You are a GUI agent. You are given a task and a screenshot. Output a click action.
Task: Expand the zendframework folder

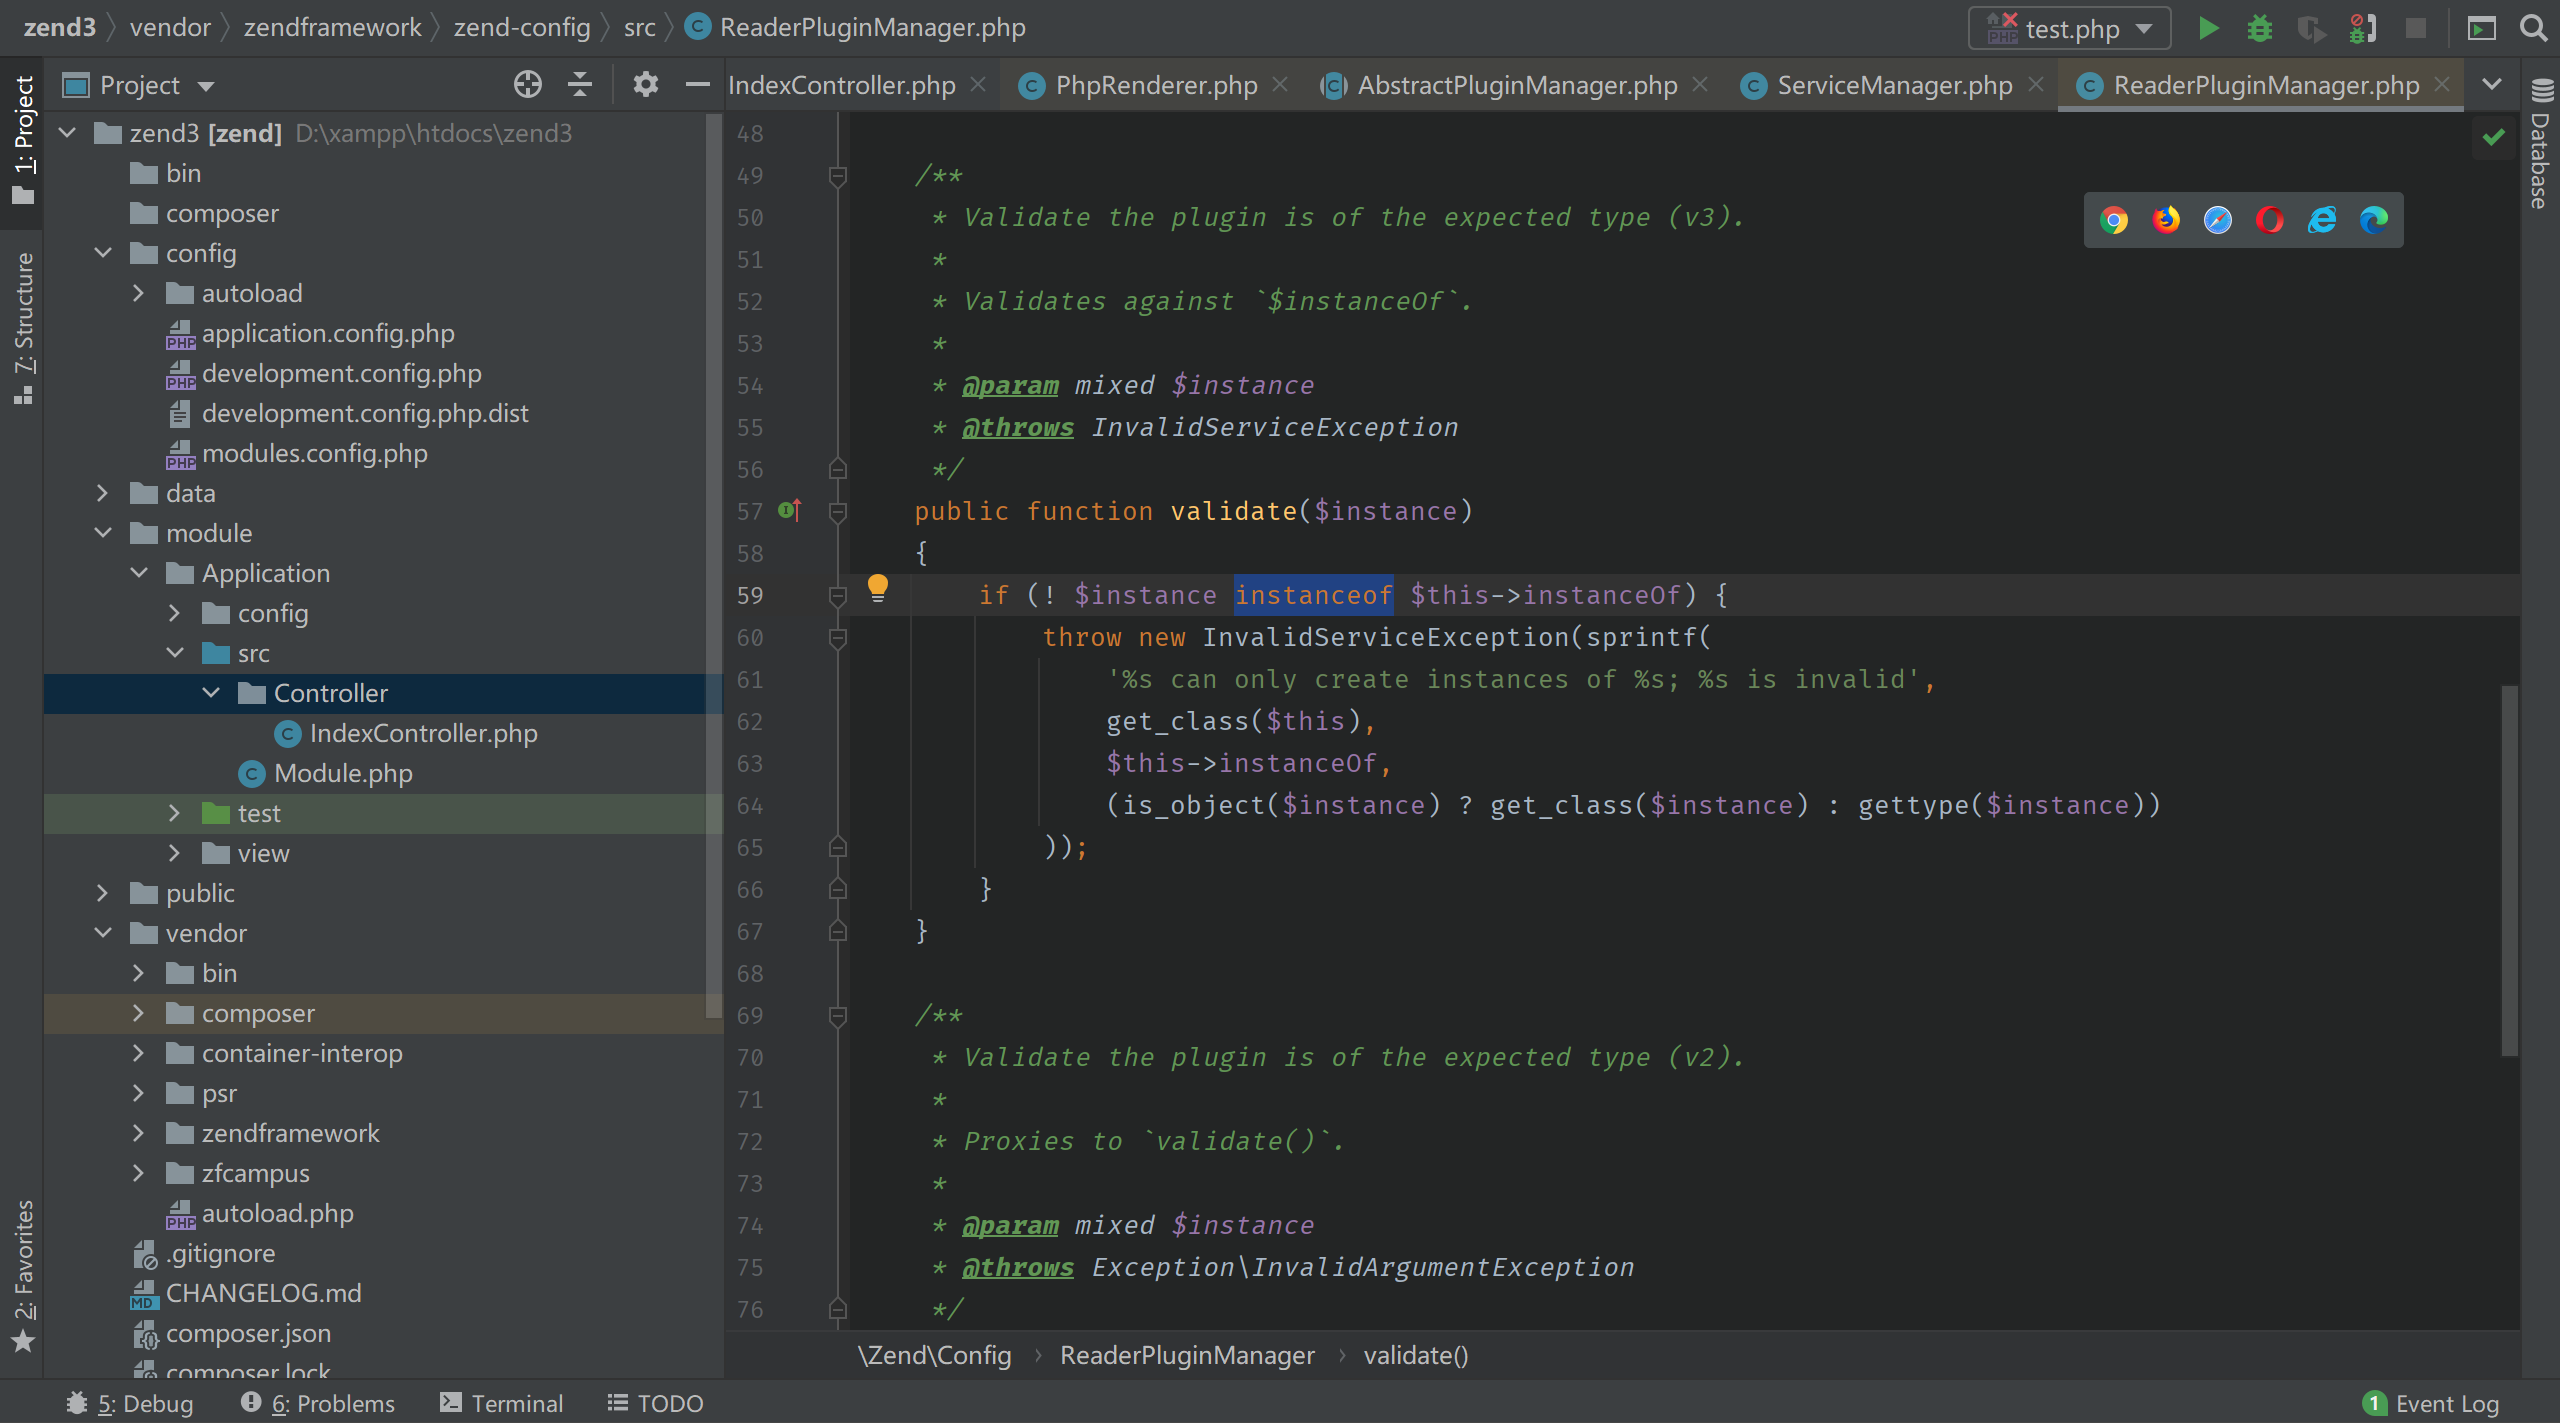tap(138, 1133)
